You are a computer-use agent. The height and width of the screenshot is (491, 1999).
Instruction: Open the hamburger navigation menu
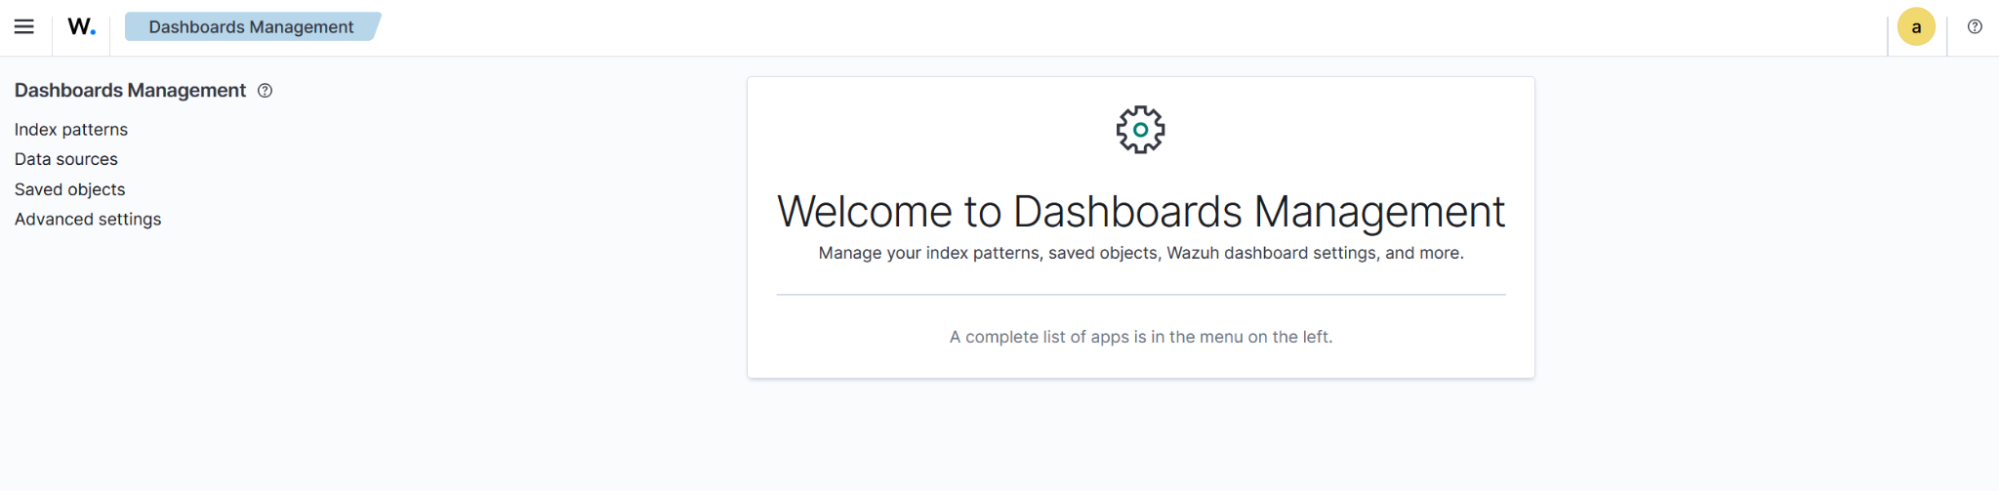coord(24,27)
